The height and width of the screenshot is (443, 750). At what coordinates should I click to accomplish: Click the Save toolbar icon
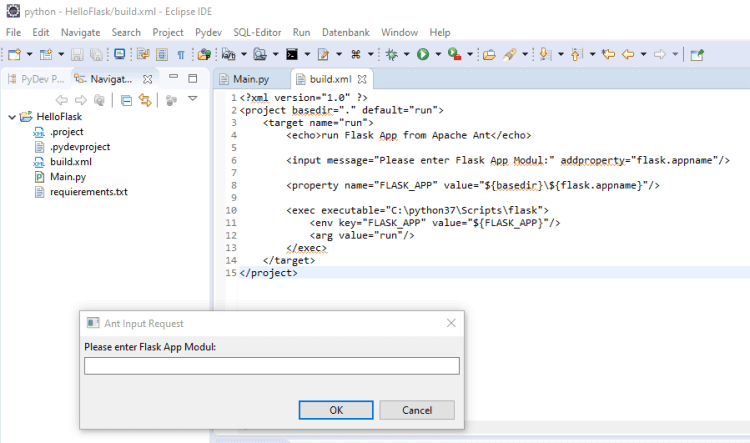75,54
